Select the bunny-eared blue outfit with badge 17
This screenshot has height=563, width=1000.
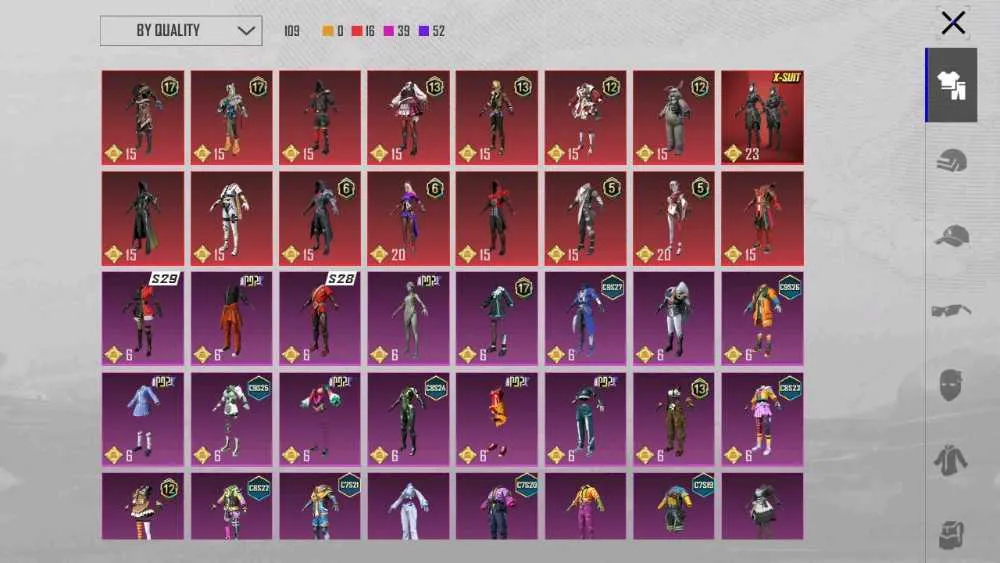[231, 117]
